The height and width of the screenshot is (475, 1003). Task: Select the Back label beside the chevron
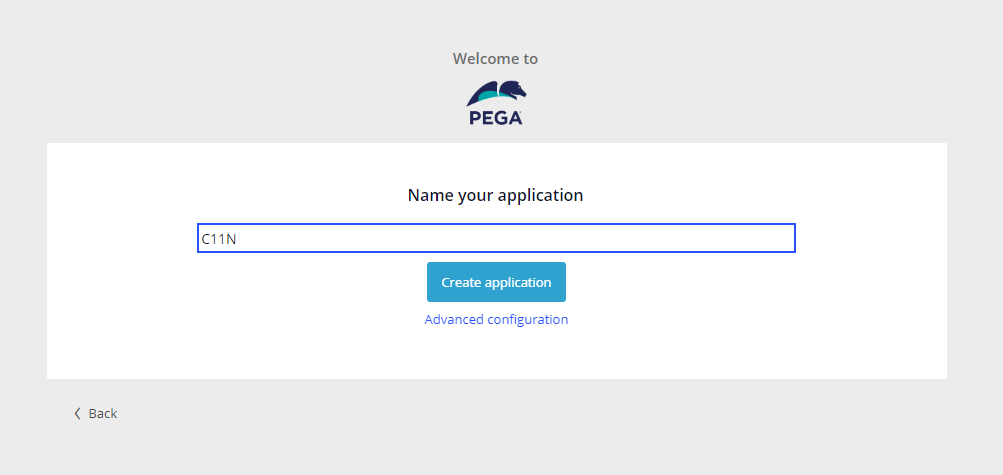[103, 413]
